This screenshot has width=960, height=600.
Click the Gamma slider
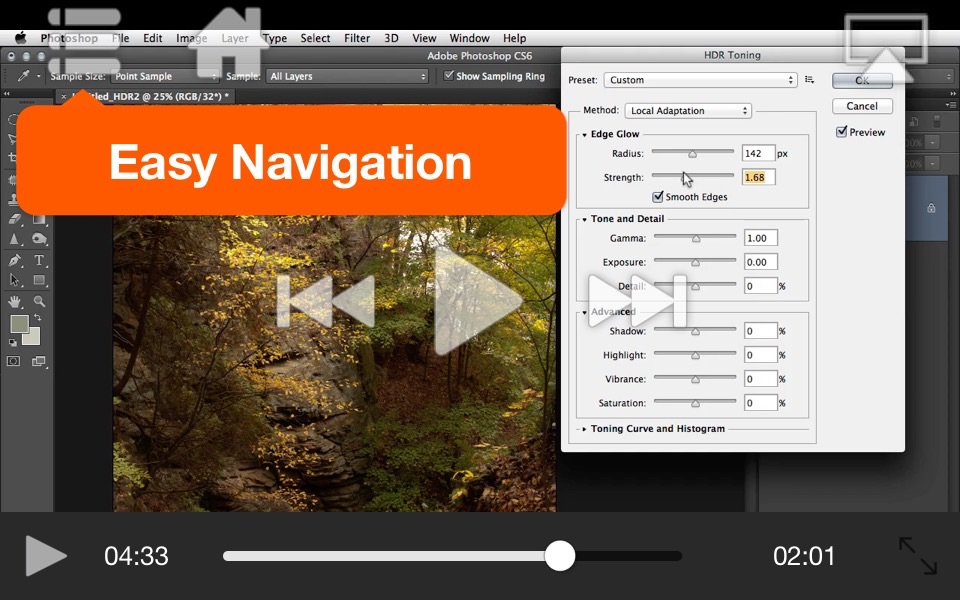(x=695, y=238)
